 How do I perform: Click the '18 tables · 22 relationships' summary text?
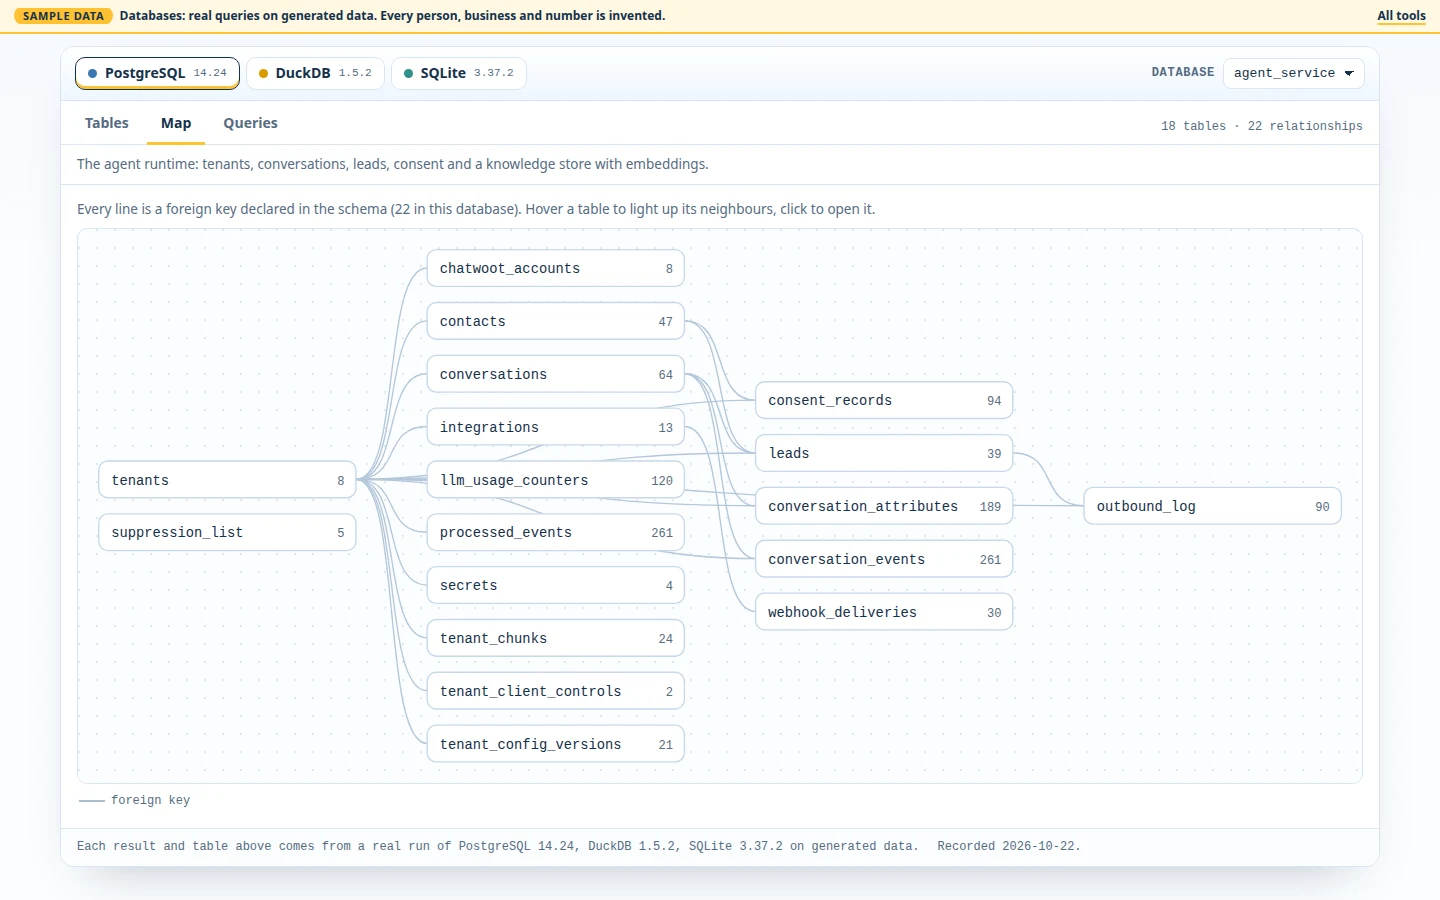coord(1261,126)
